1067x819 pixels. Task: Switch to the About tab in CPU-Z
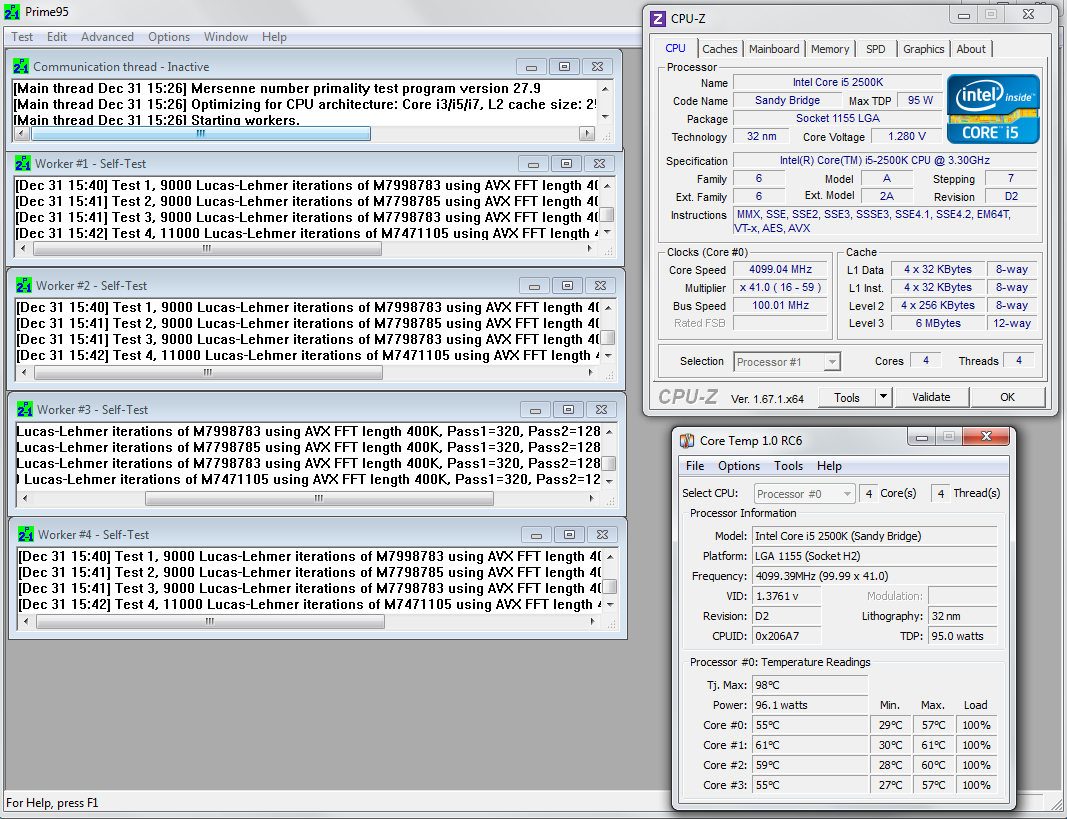click(x=971, y=49)
